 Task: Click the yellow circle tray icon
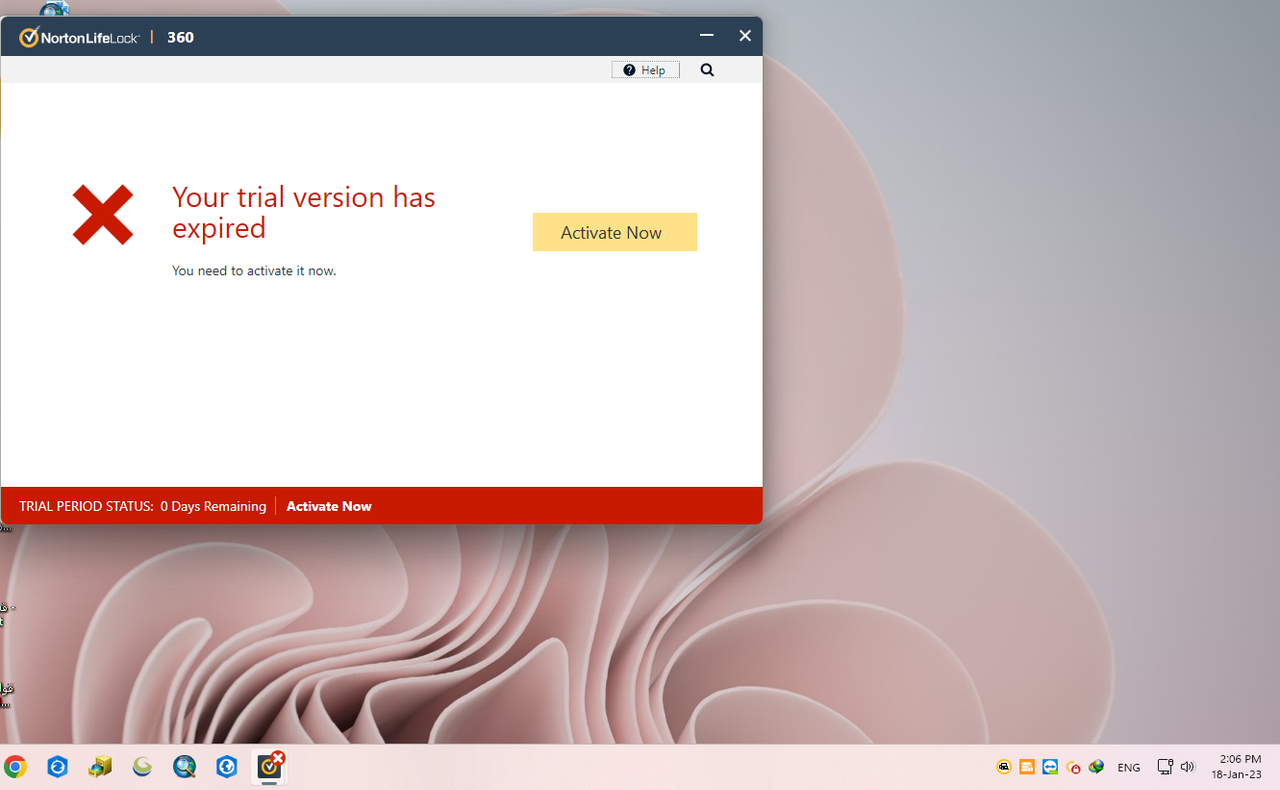point(1004,767)
